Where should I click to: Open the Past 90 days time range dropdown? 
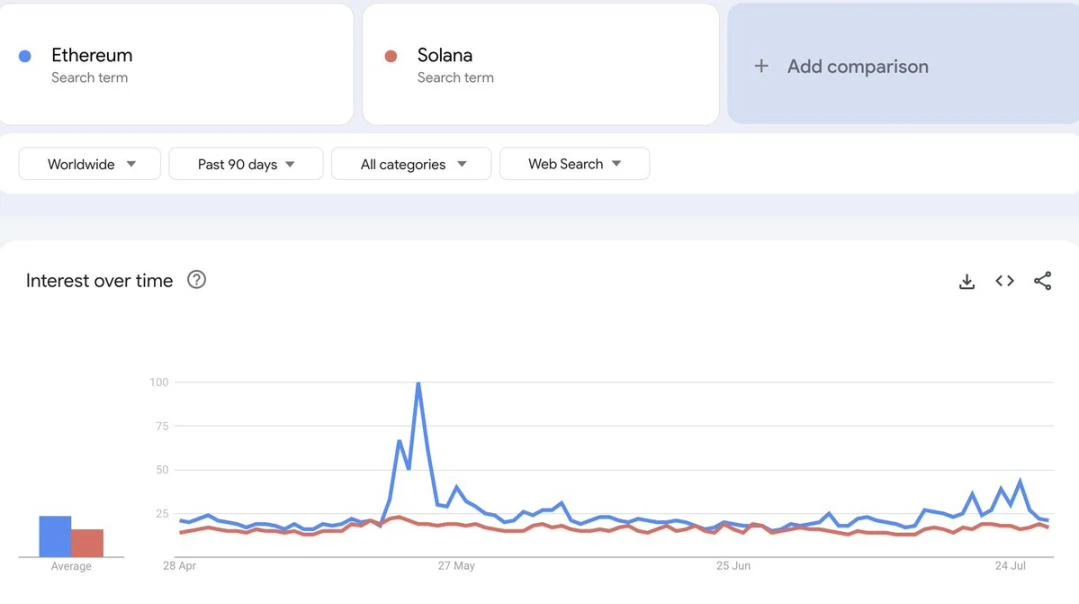246,163
